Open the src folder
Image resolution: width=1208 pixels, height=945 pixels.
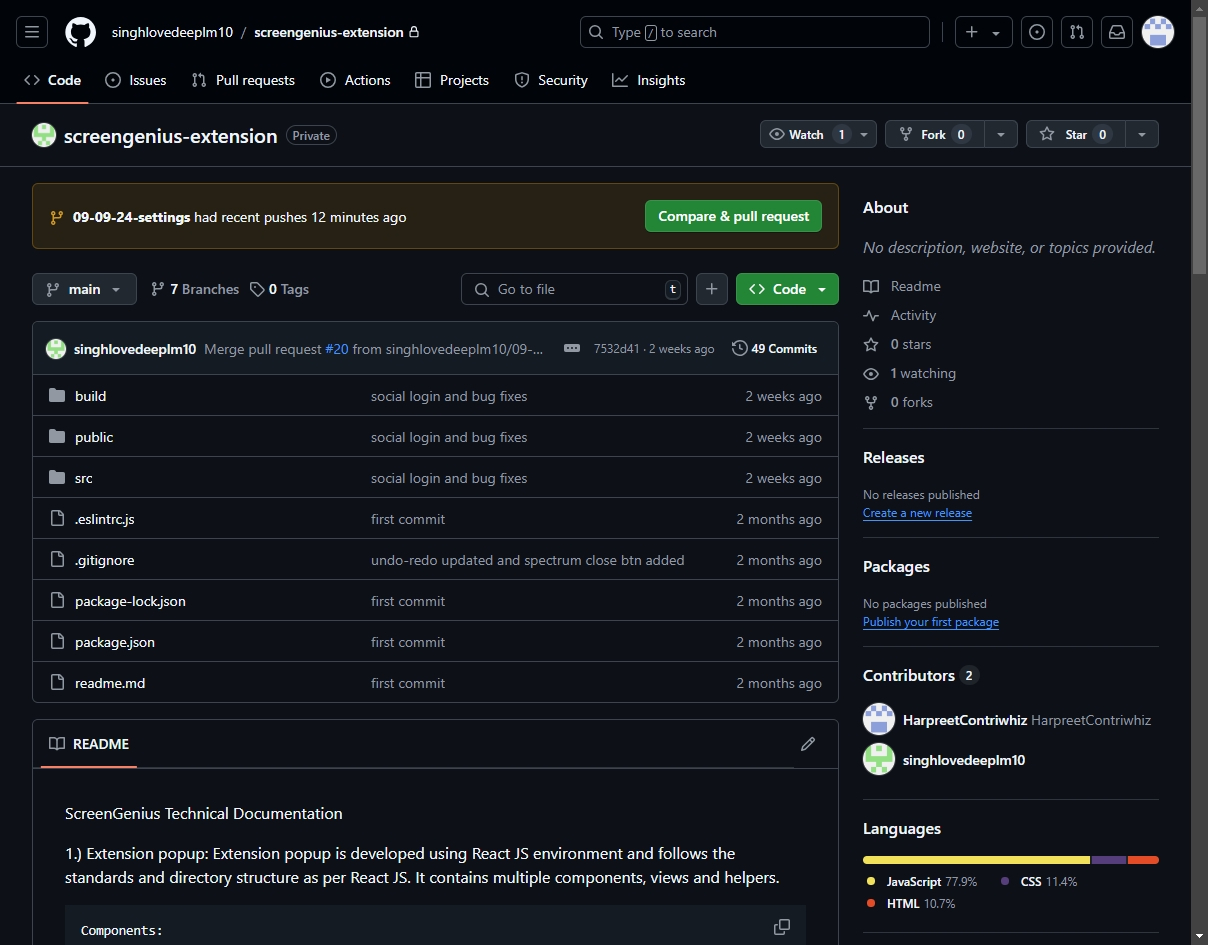point(84,478)
